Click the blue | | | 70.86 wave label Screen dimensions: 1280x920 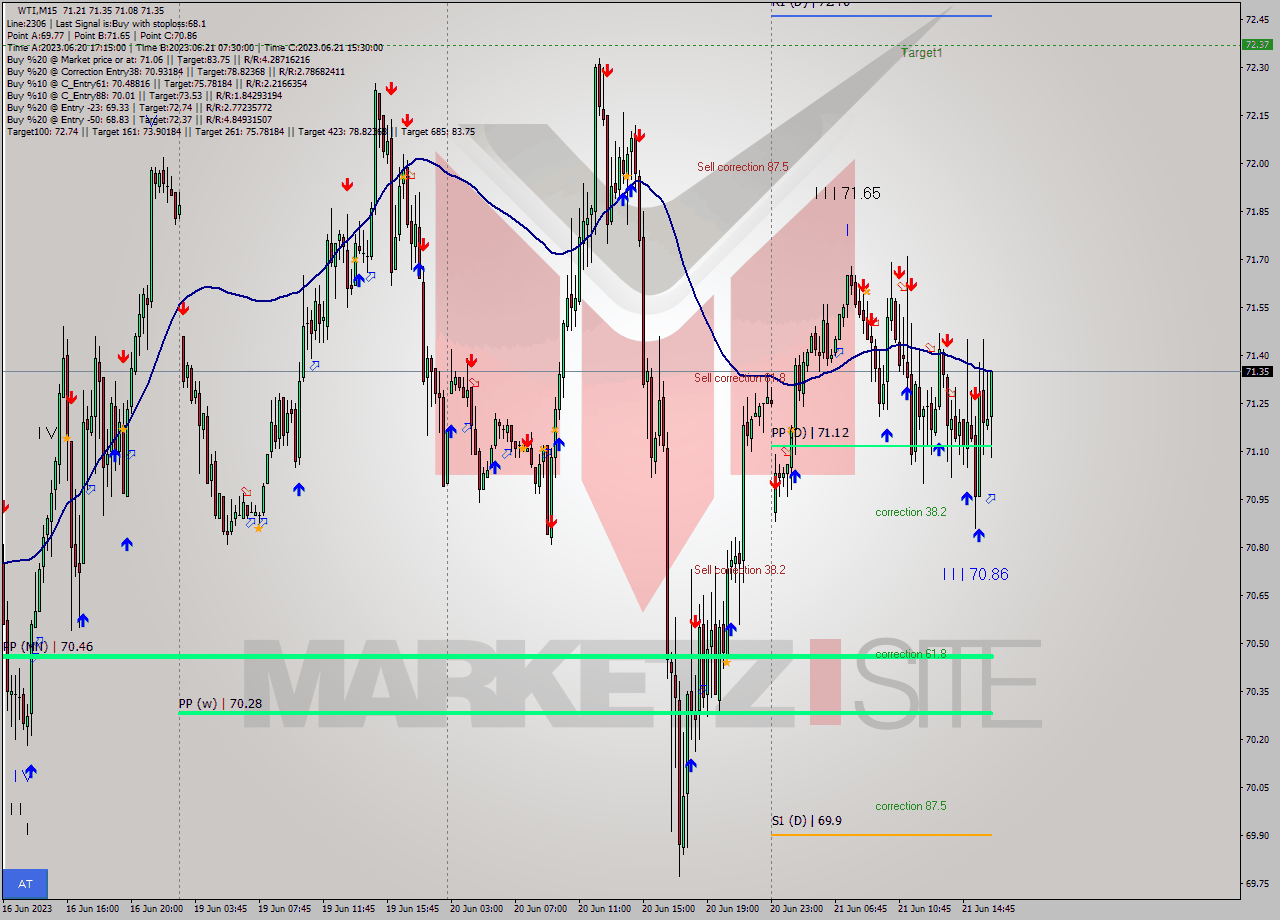click(975, 574)
